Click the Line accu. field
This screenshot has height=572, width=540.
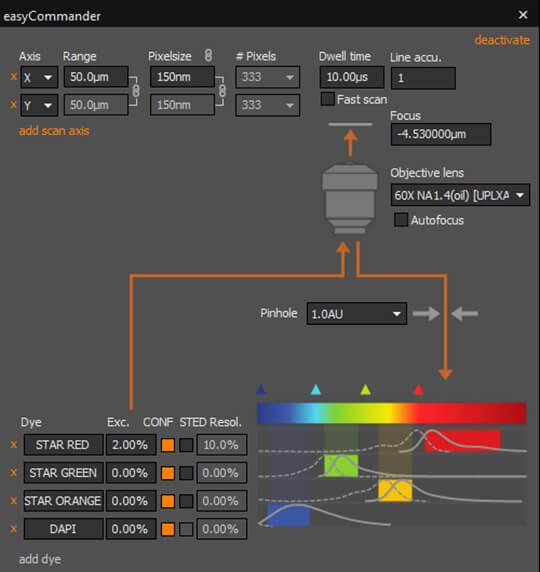(x=423, y=78)
